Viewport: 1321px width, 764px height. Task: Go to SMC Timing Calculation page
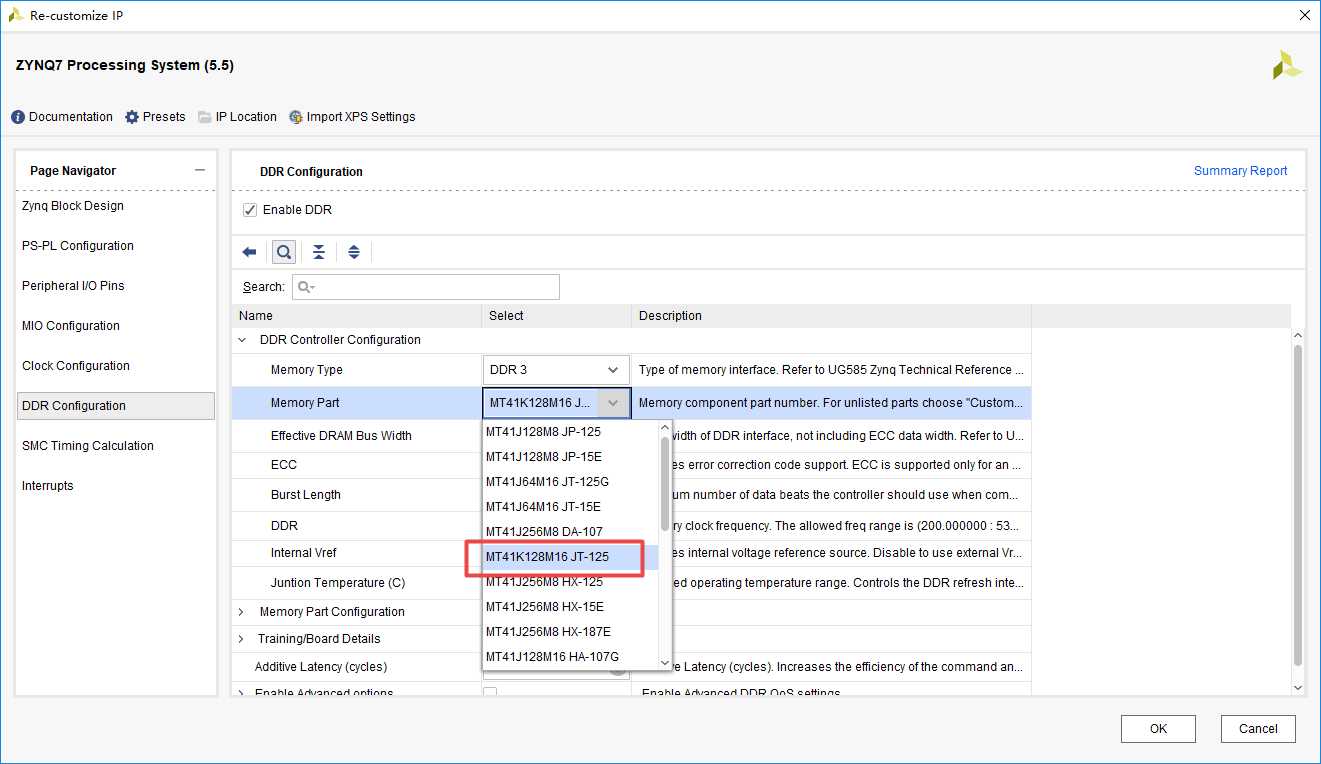point(88,446)
